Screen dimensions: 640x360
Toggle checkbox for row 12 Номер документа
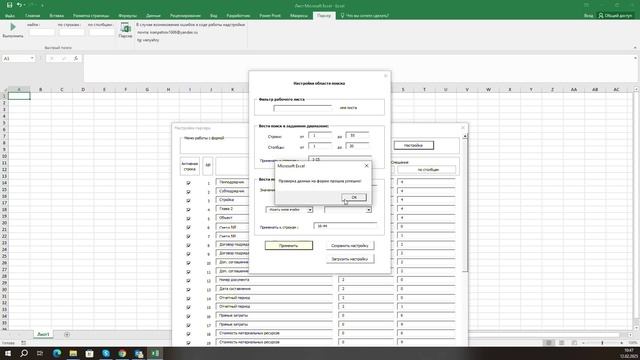pos(189,280)
